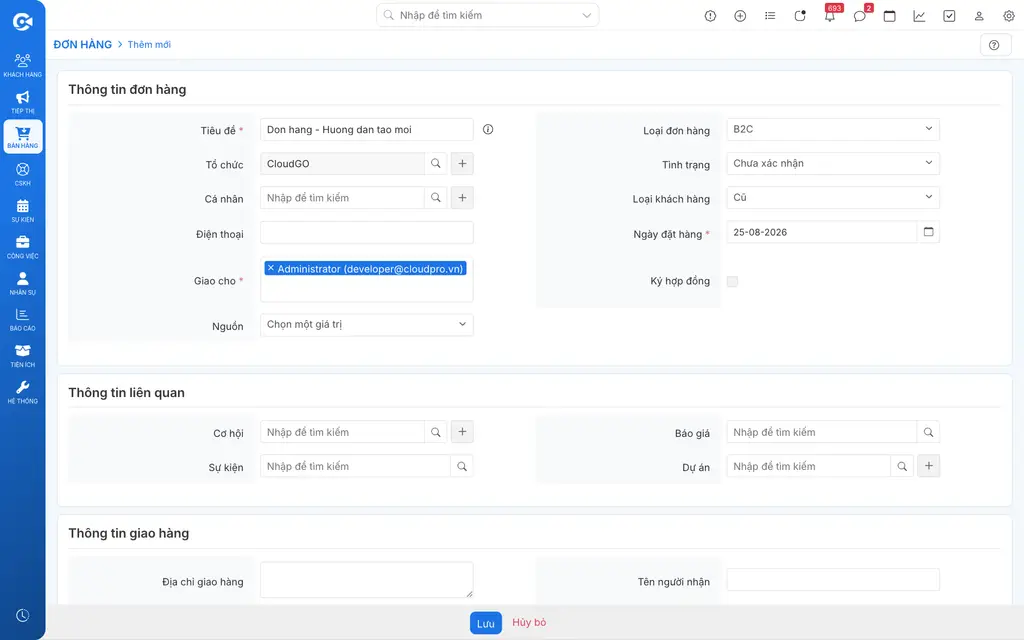Screen dimensions: 1024x640
Task: Click the Giao cho assignee box
Action: (x=366, y=280)
